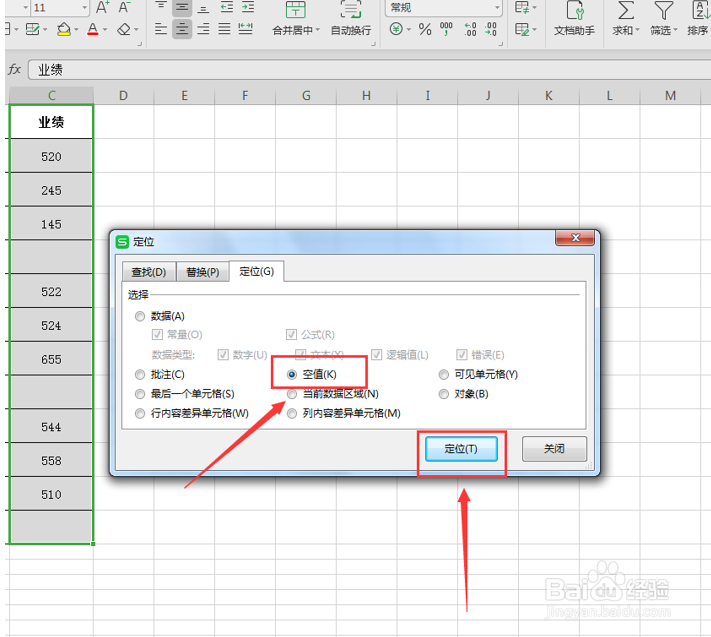This screenshot has height=637, width=711.
Task: Open the 求和 dropdown arrow
Action: [638, 30]
